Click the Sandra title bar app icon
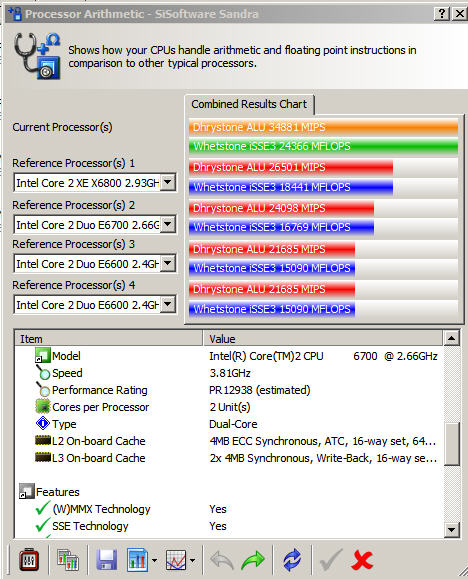 [x=15, y=14]
